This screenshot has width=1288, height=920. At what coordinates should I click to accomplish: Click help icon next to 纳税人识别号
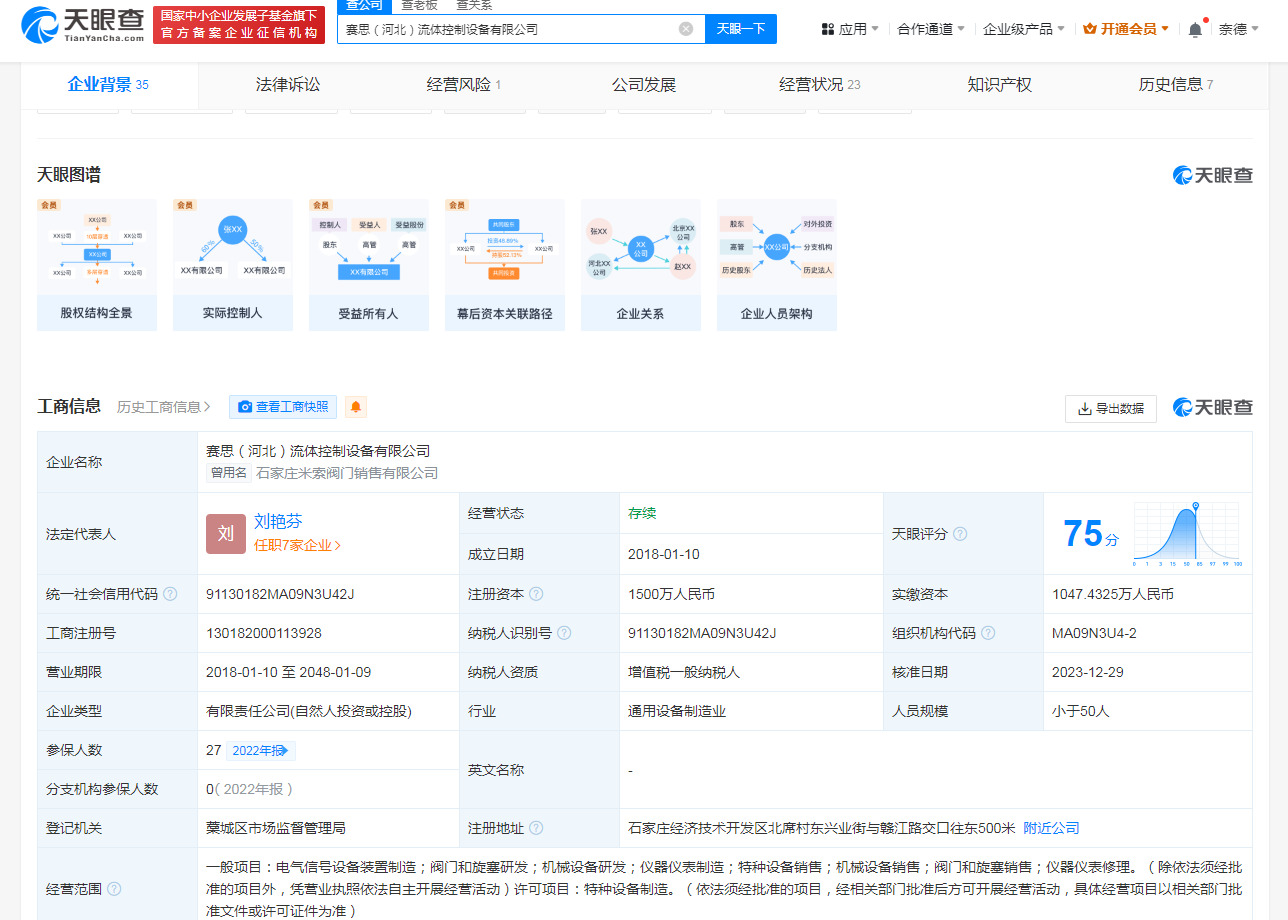pyautogui.click(x=564, y=633)
